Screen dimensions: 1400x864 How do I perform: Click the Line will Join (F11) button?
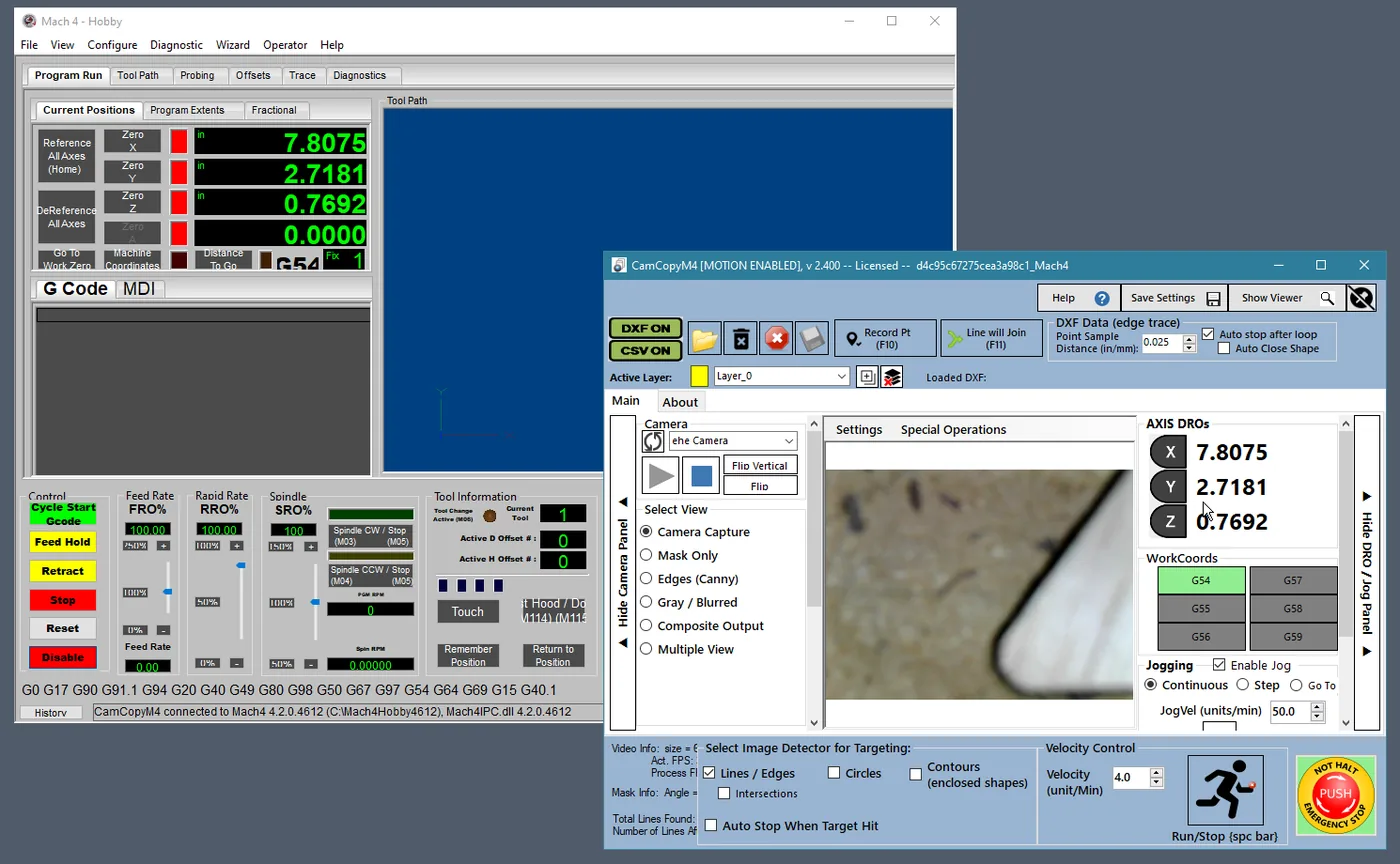pyautogui.click(x=991, y=338)
